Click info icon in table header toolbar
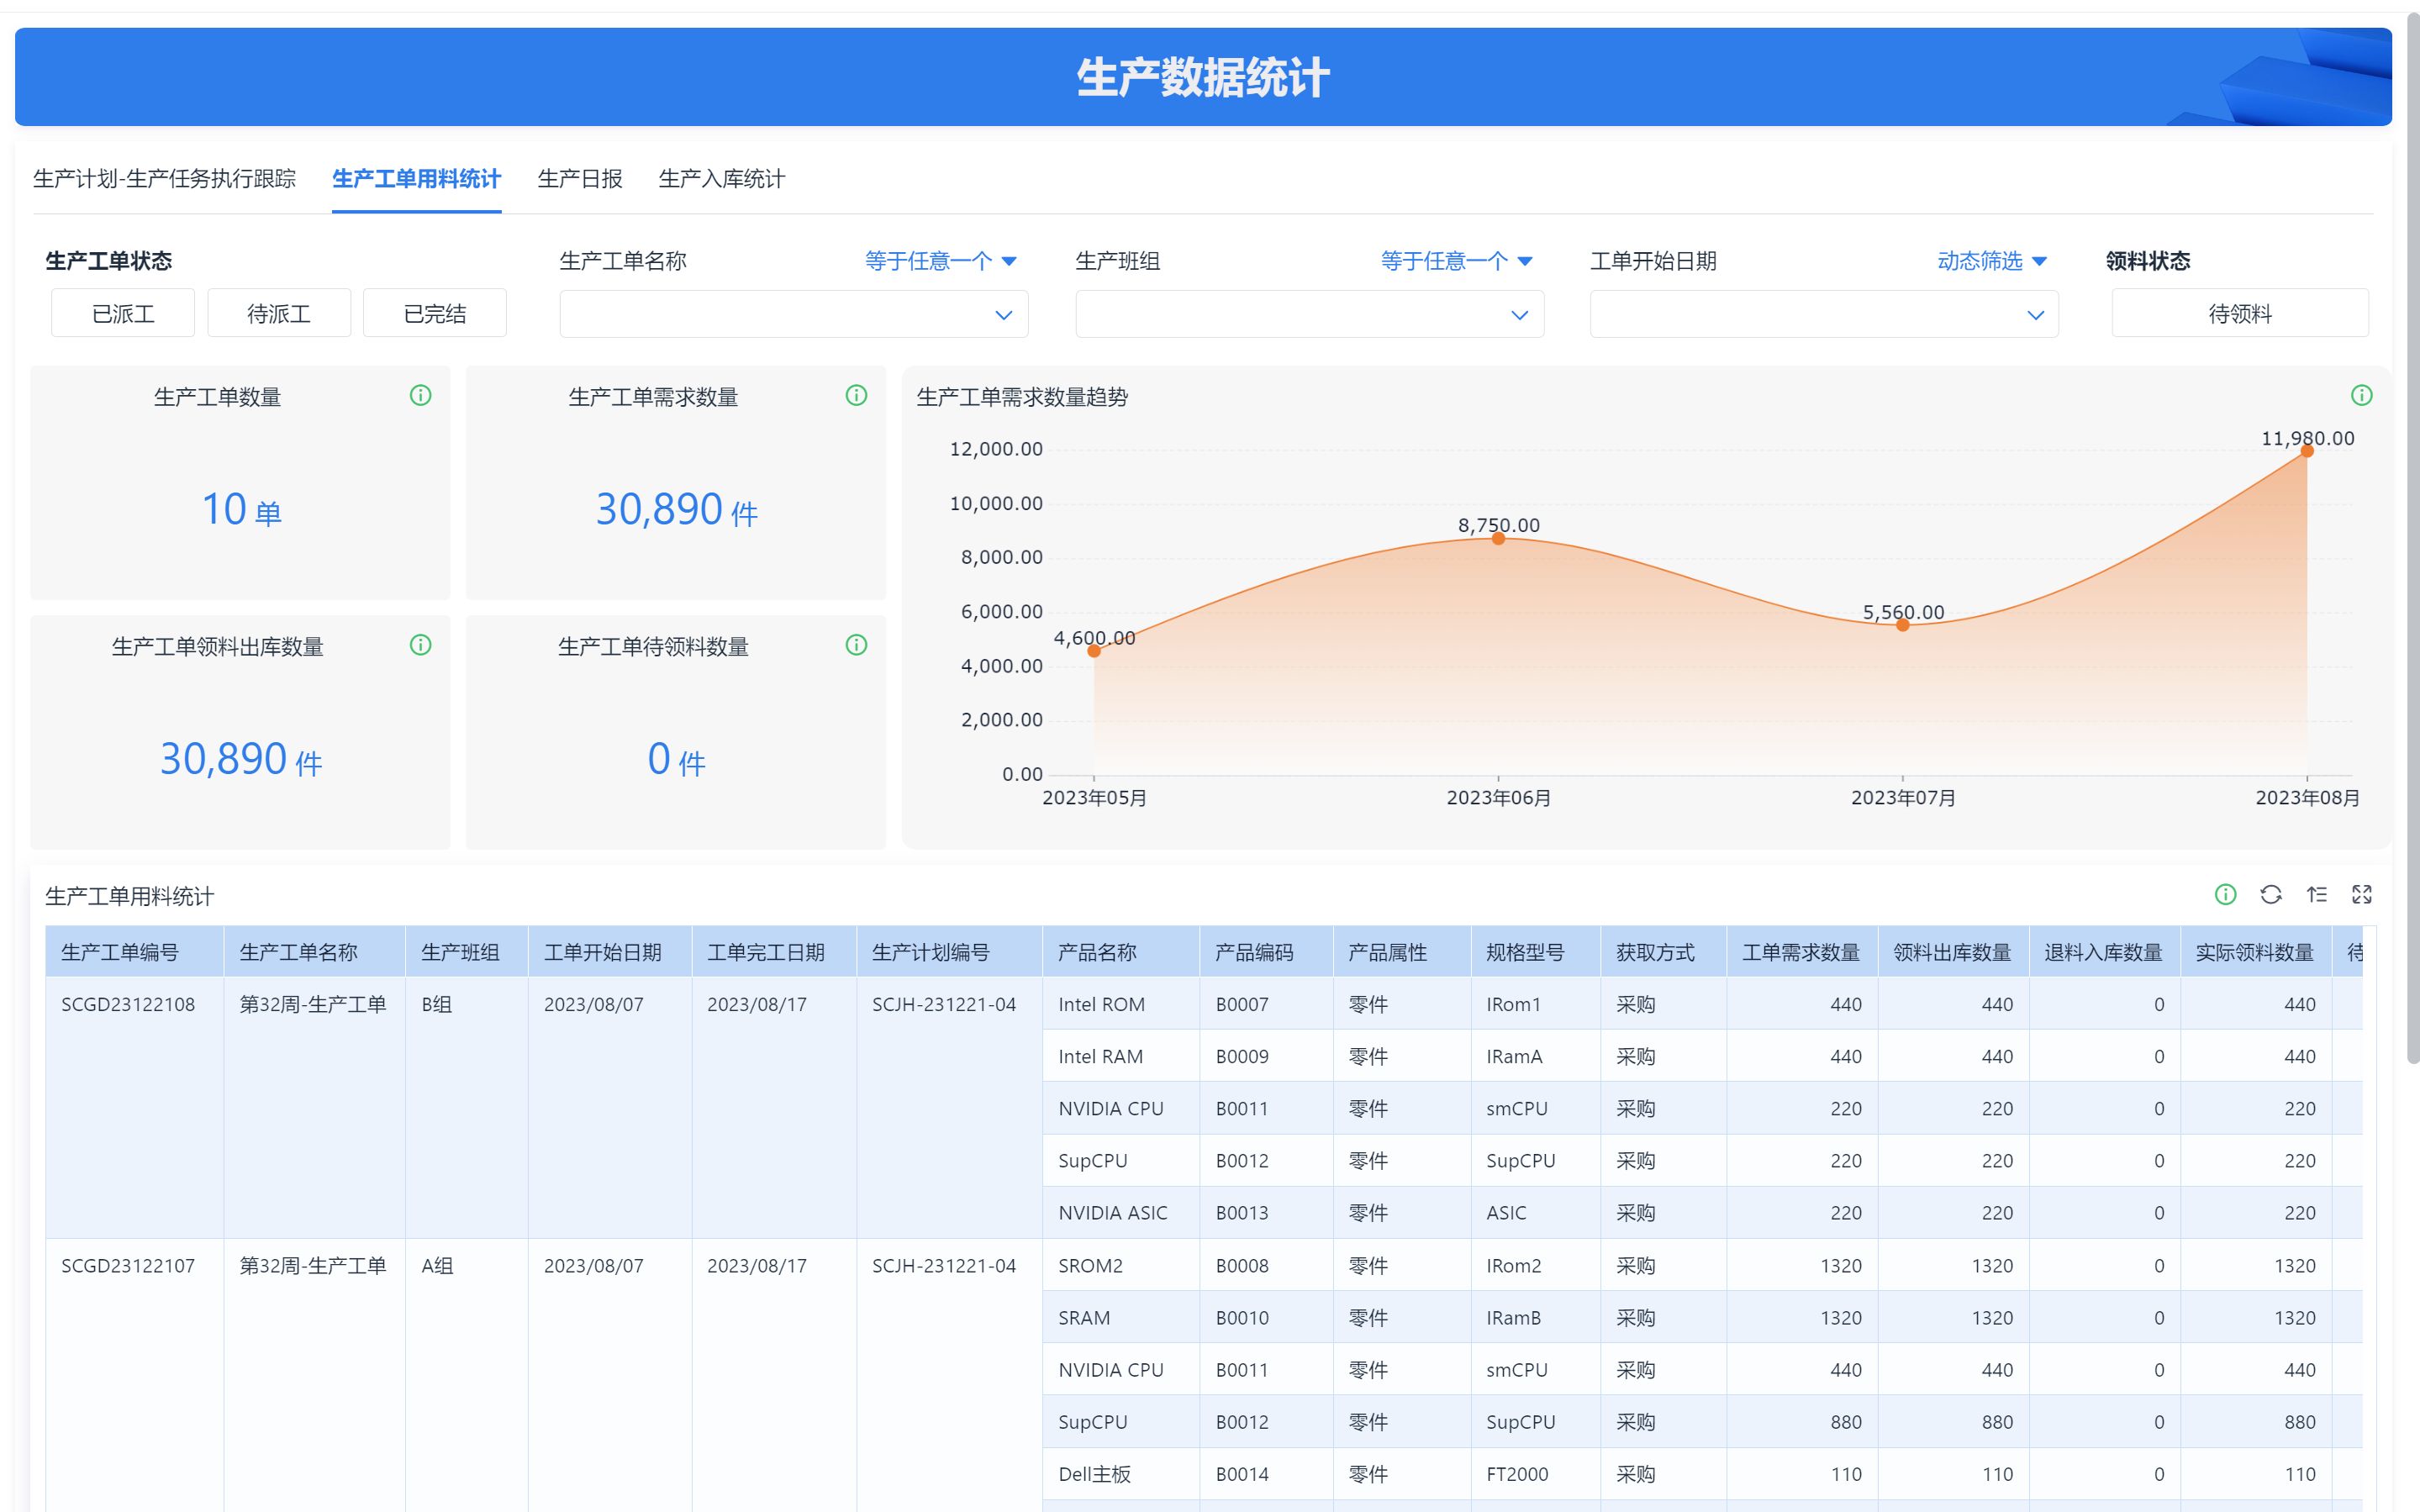 (2225, 895)
